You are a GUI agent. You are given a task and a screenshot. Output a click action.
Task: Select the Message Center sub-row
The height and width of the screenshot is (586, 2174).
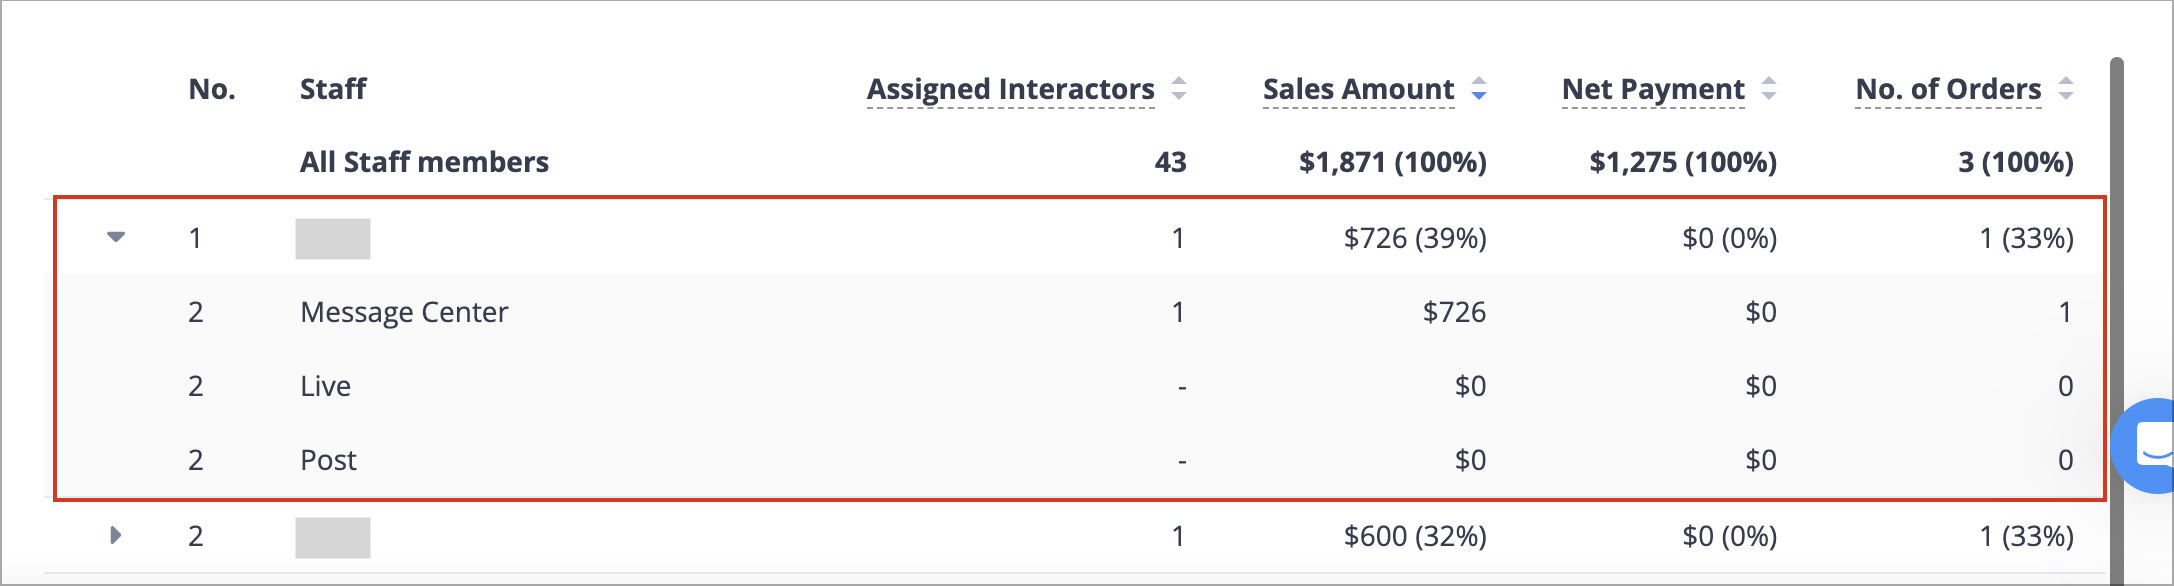(1080, 312)
